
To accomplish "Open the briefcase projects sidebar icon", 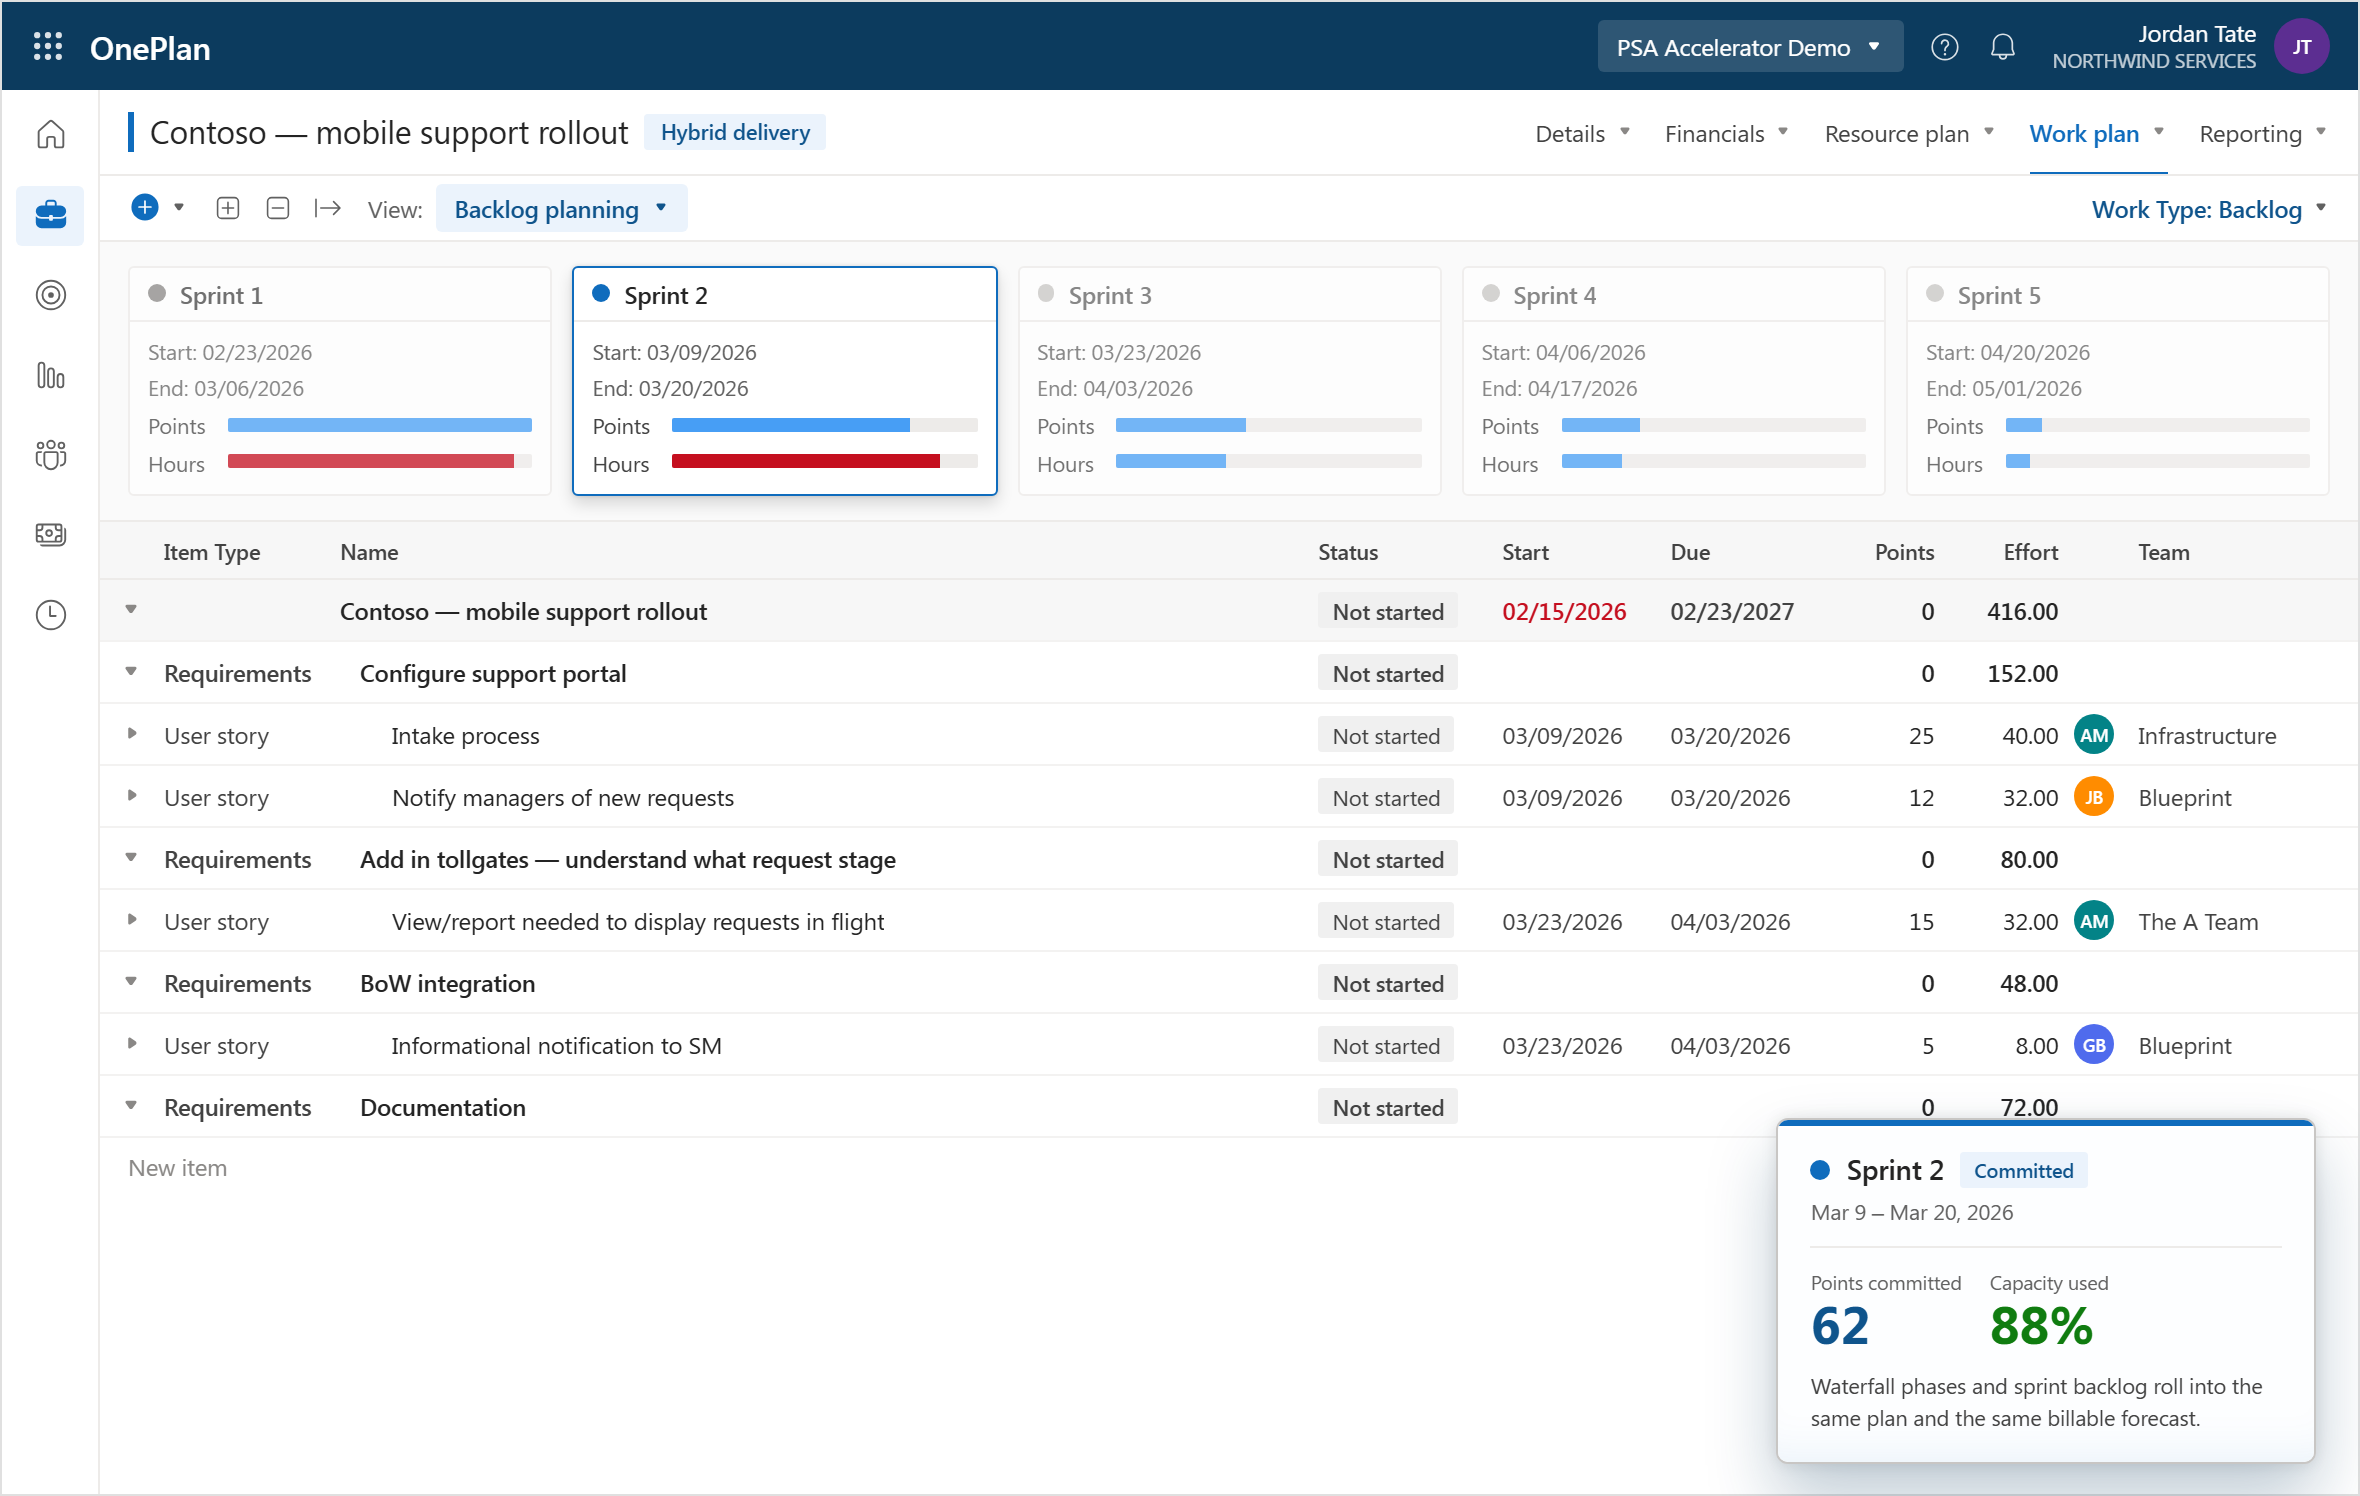I will coord(50,214).
